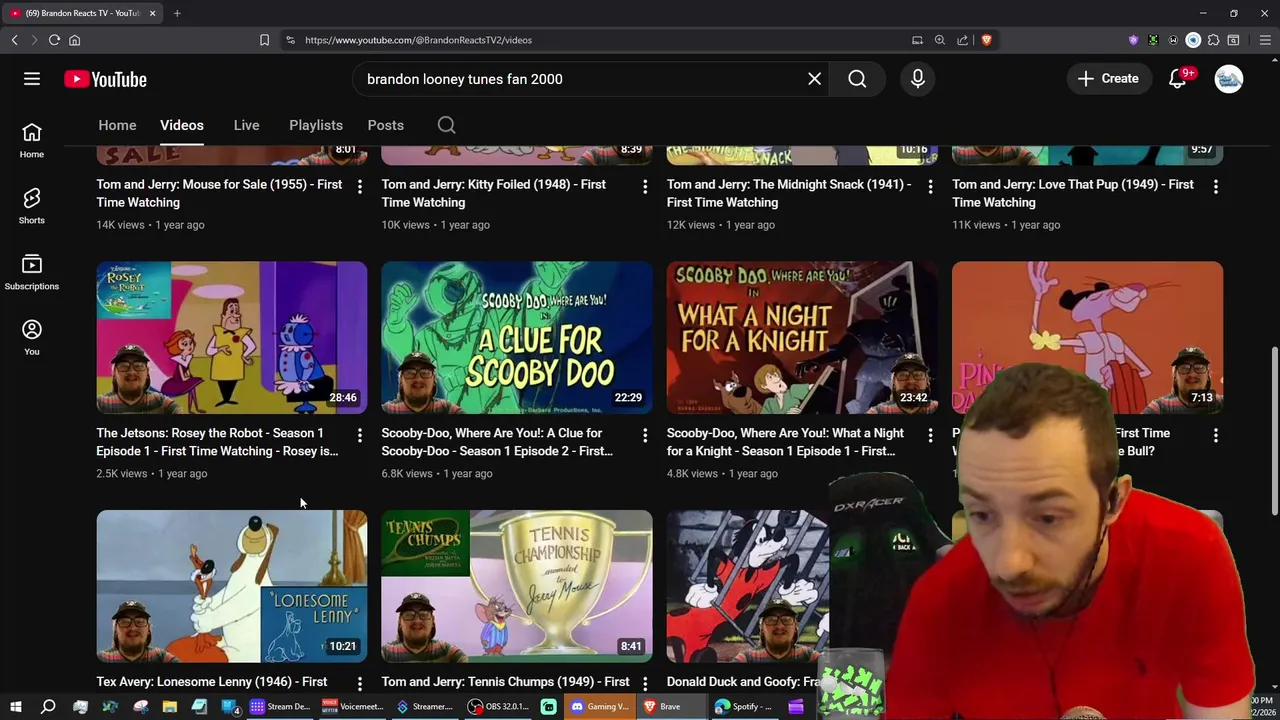Go to the YouTube logo home link
1280x720 pixels.
[x=105, y=79]
